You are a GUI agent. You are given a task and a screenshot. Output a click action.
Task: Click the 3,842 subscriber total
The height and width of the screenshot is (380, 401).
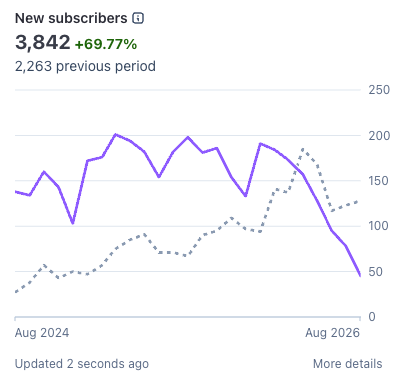[43, 43]
